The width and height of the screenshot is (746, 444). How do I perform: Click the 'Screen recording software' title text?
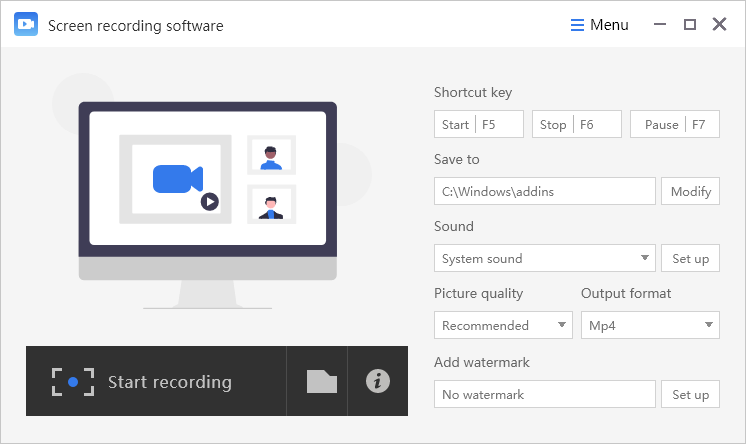(x=136, y=26)
